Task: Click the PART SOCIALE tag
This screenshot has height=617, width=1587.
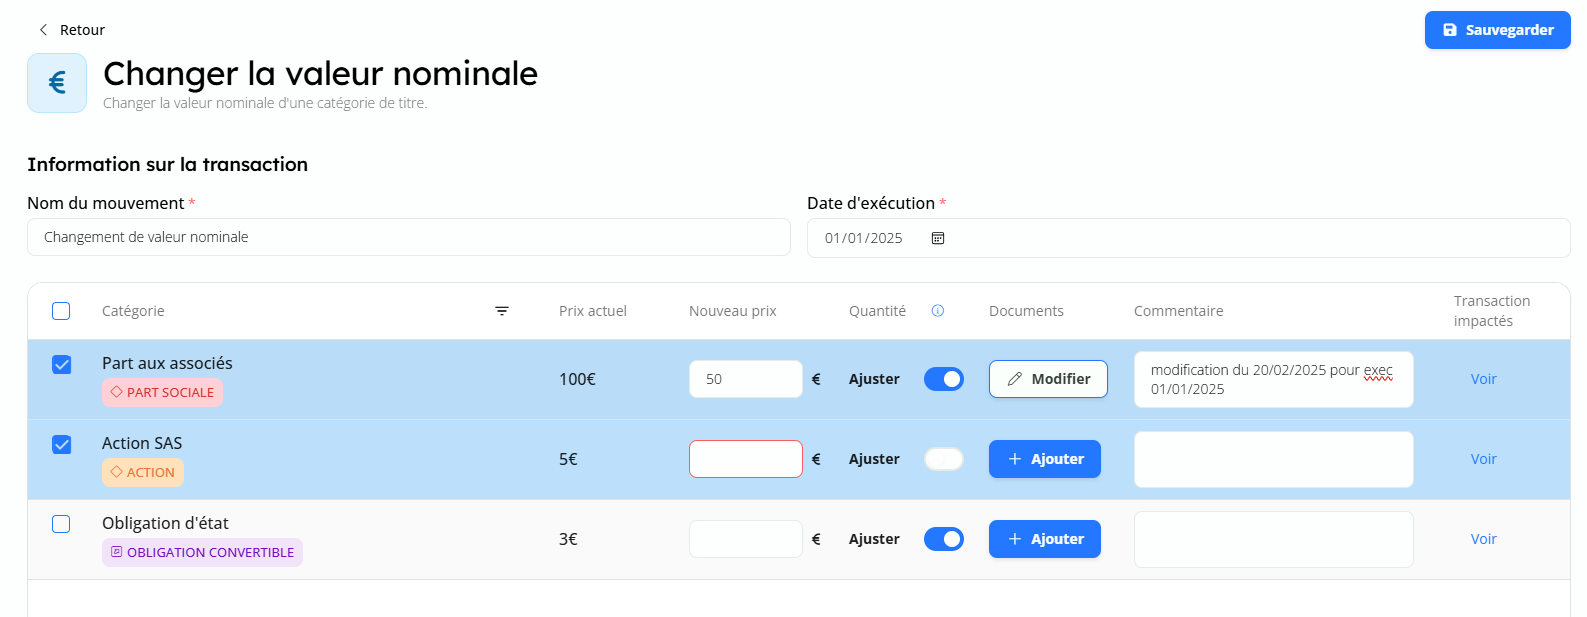Action: tap(162, 392)
